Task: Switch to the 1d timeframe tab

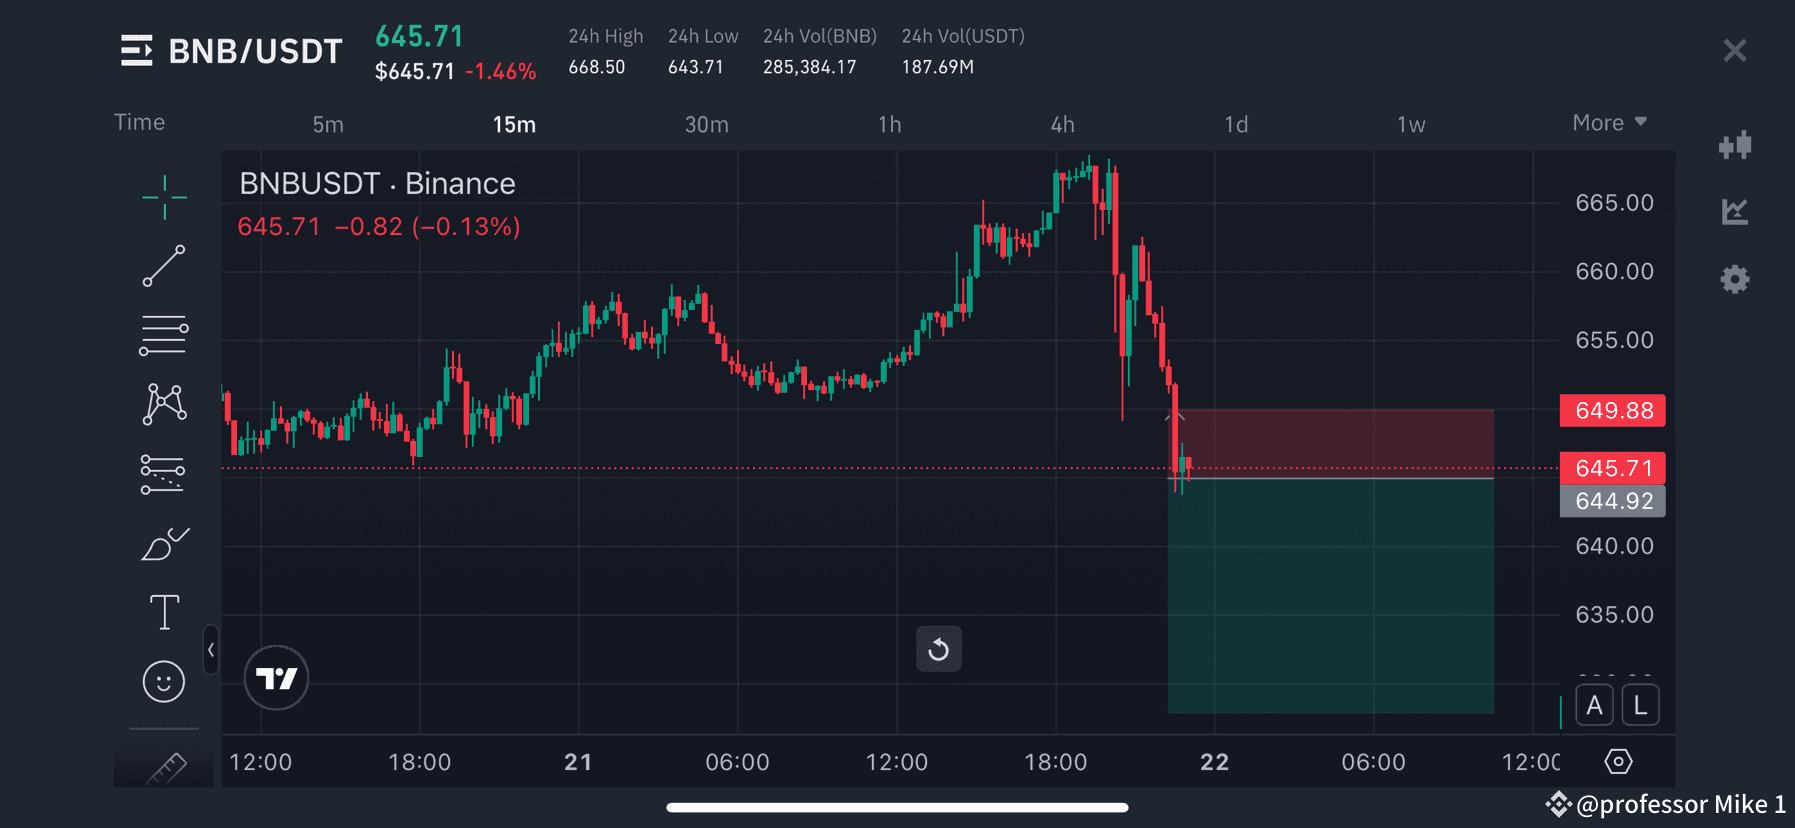Action: coord(1236,124)
